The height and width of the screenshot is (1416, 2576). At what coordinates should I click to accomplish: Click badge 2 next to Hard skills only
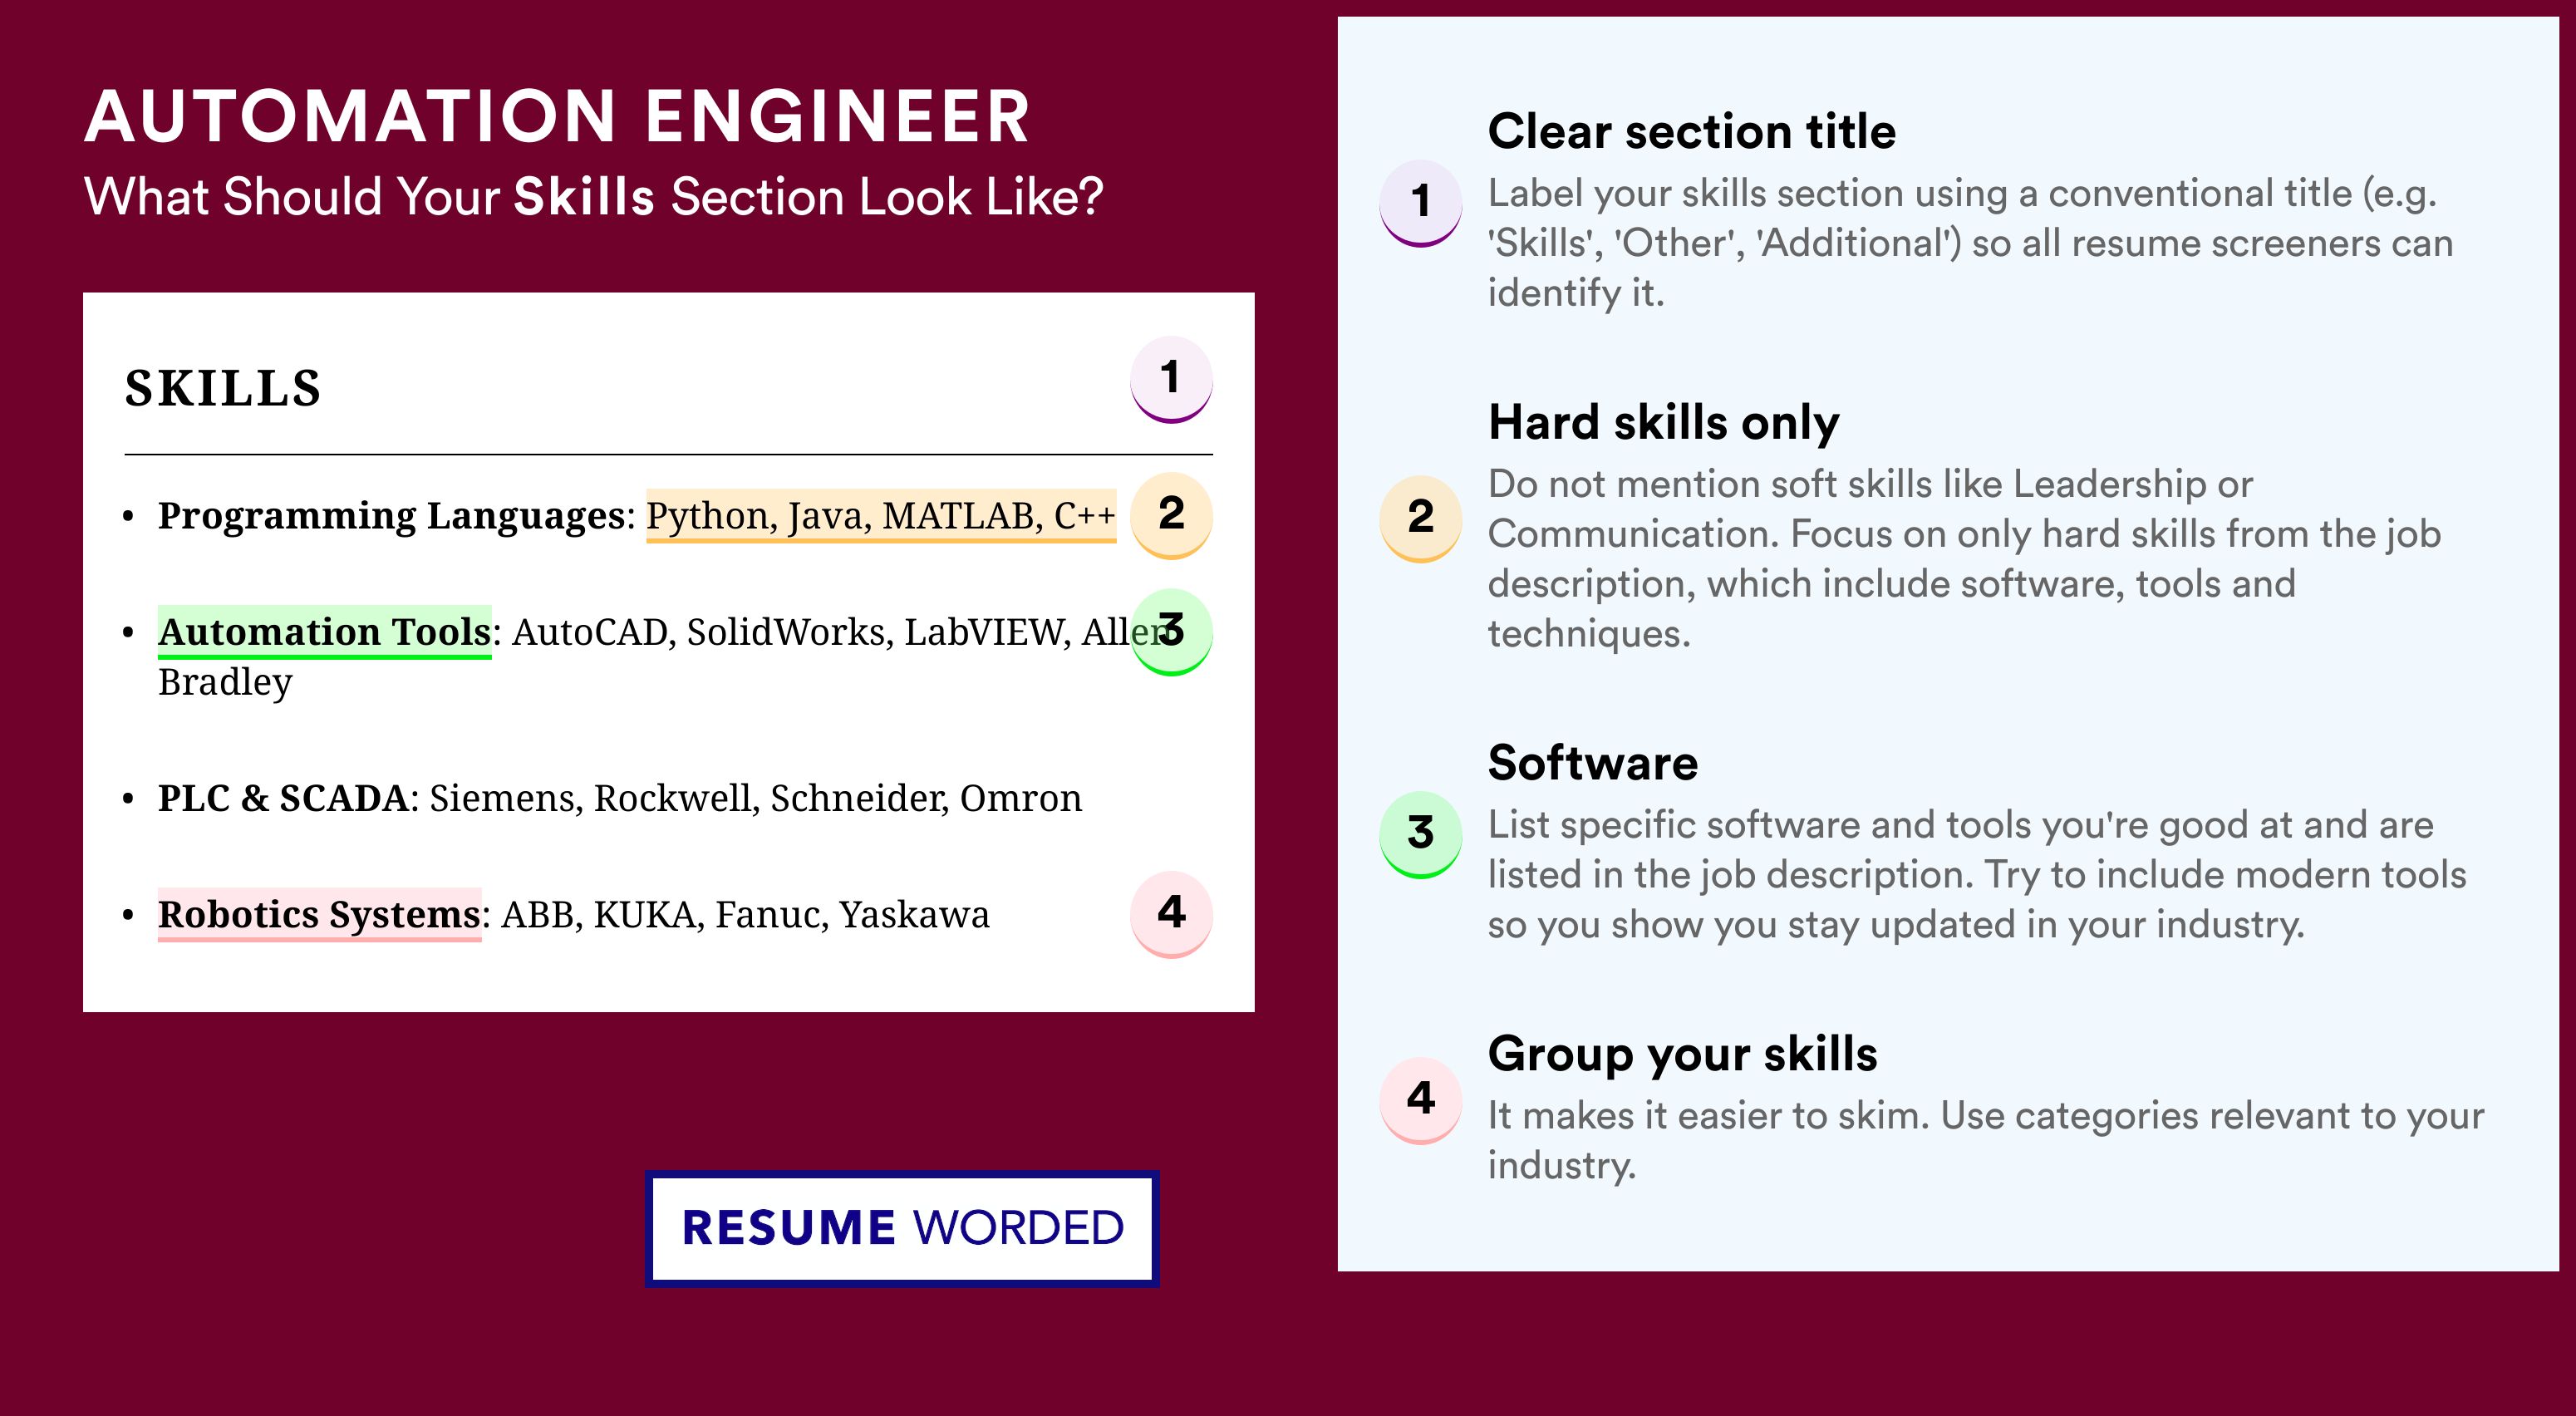point(1420,519)
